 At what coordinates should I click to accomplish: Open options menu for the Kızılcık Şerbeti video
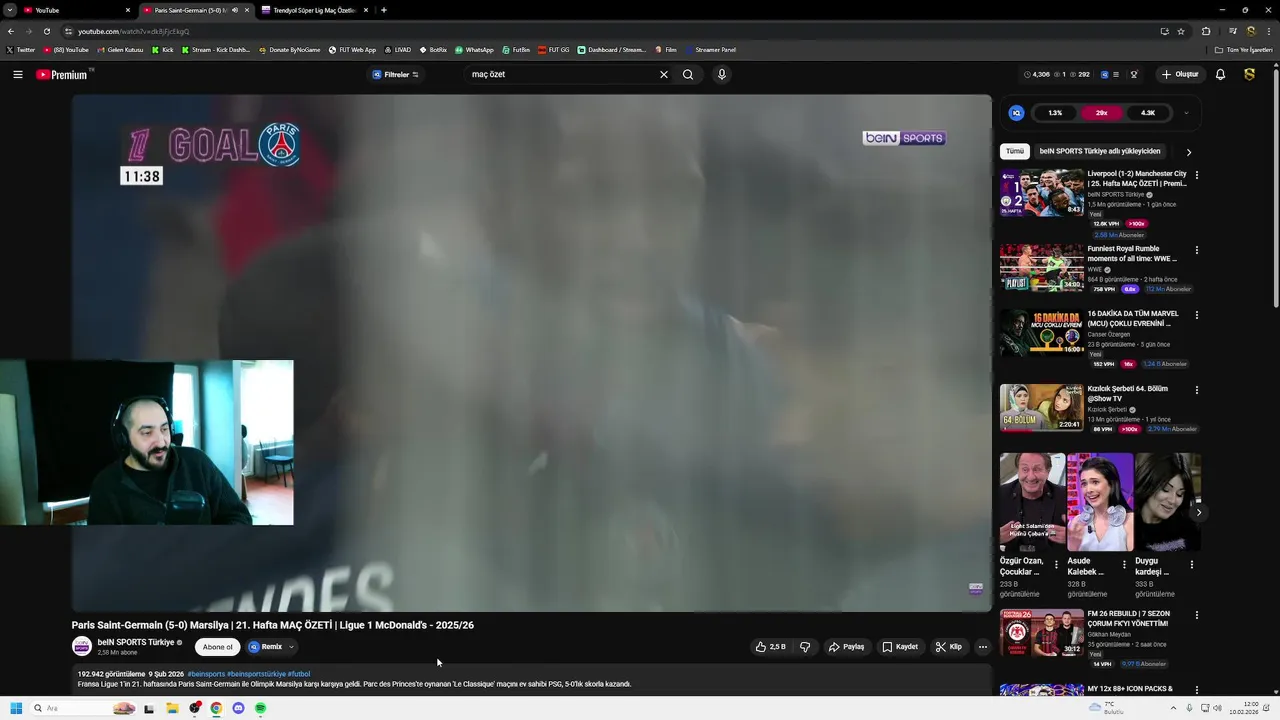click(x=1196, y=390)
